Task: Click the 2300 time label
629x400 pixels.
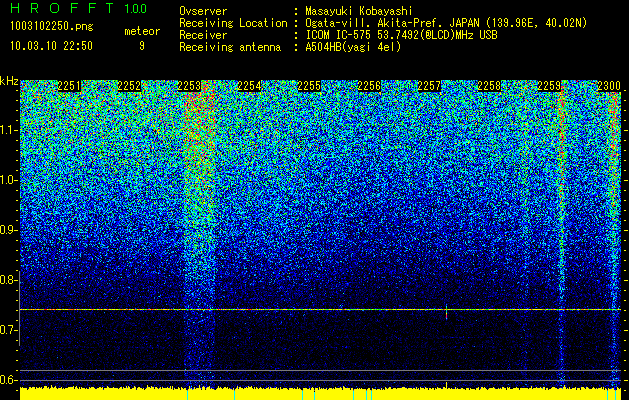Action: (x=609, y=86)
